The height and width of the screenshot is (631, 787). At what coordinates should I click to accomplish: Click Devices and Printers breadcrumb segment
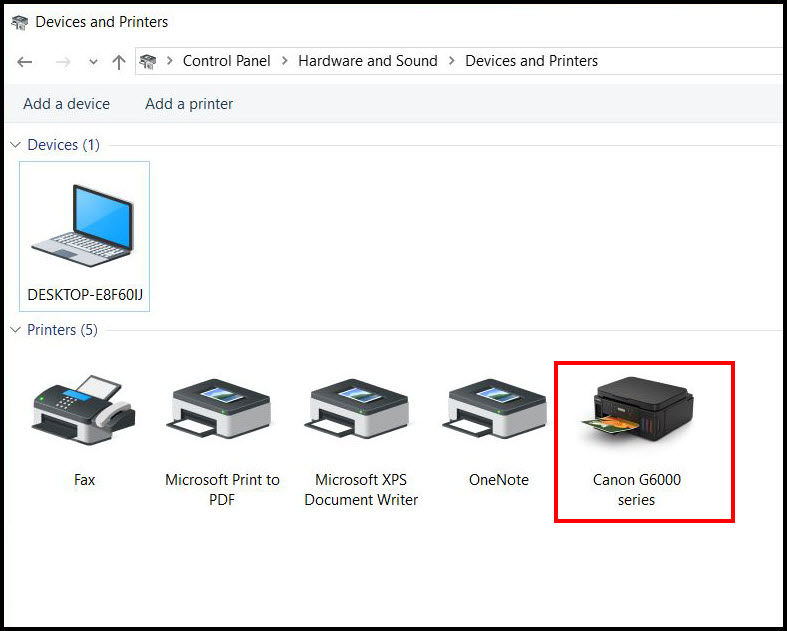click(531, 61)
